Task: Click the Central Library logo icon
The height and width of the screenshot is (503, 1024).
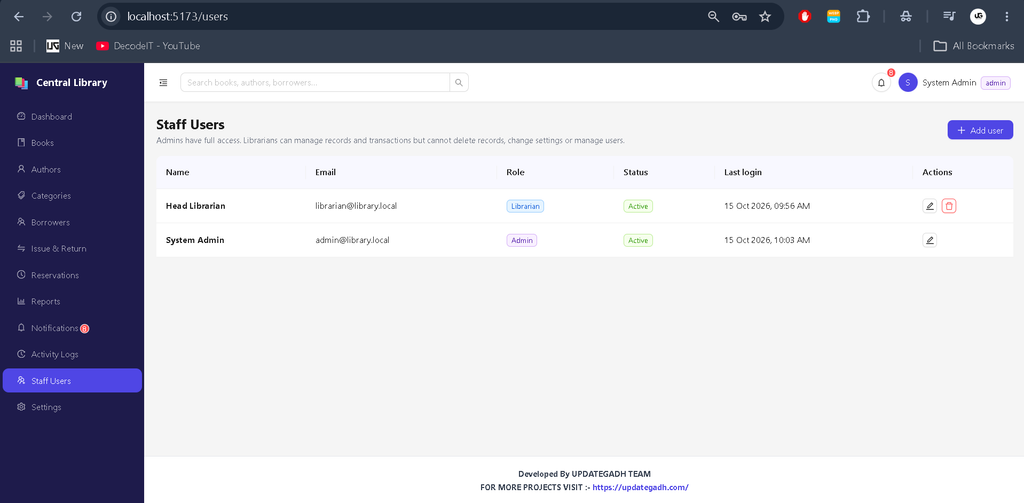Action: click(22, 83)
